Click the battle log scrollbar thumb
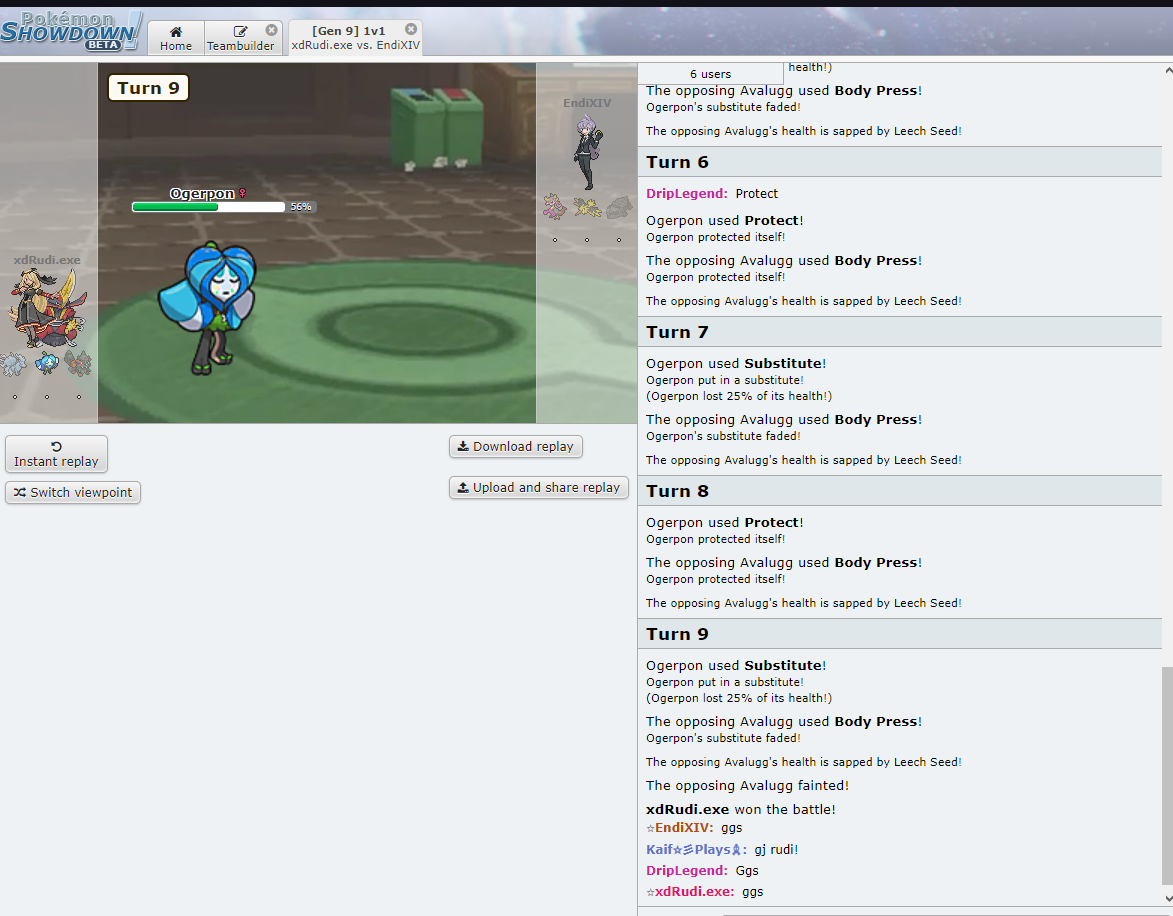Screen dimensions: 1173x916 click(x=1167, y=775)
